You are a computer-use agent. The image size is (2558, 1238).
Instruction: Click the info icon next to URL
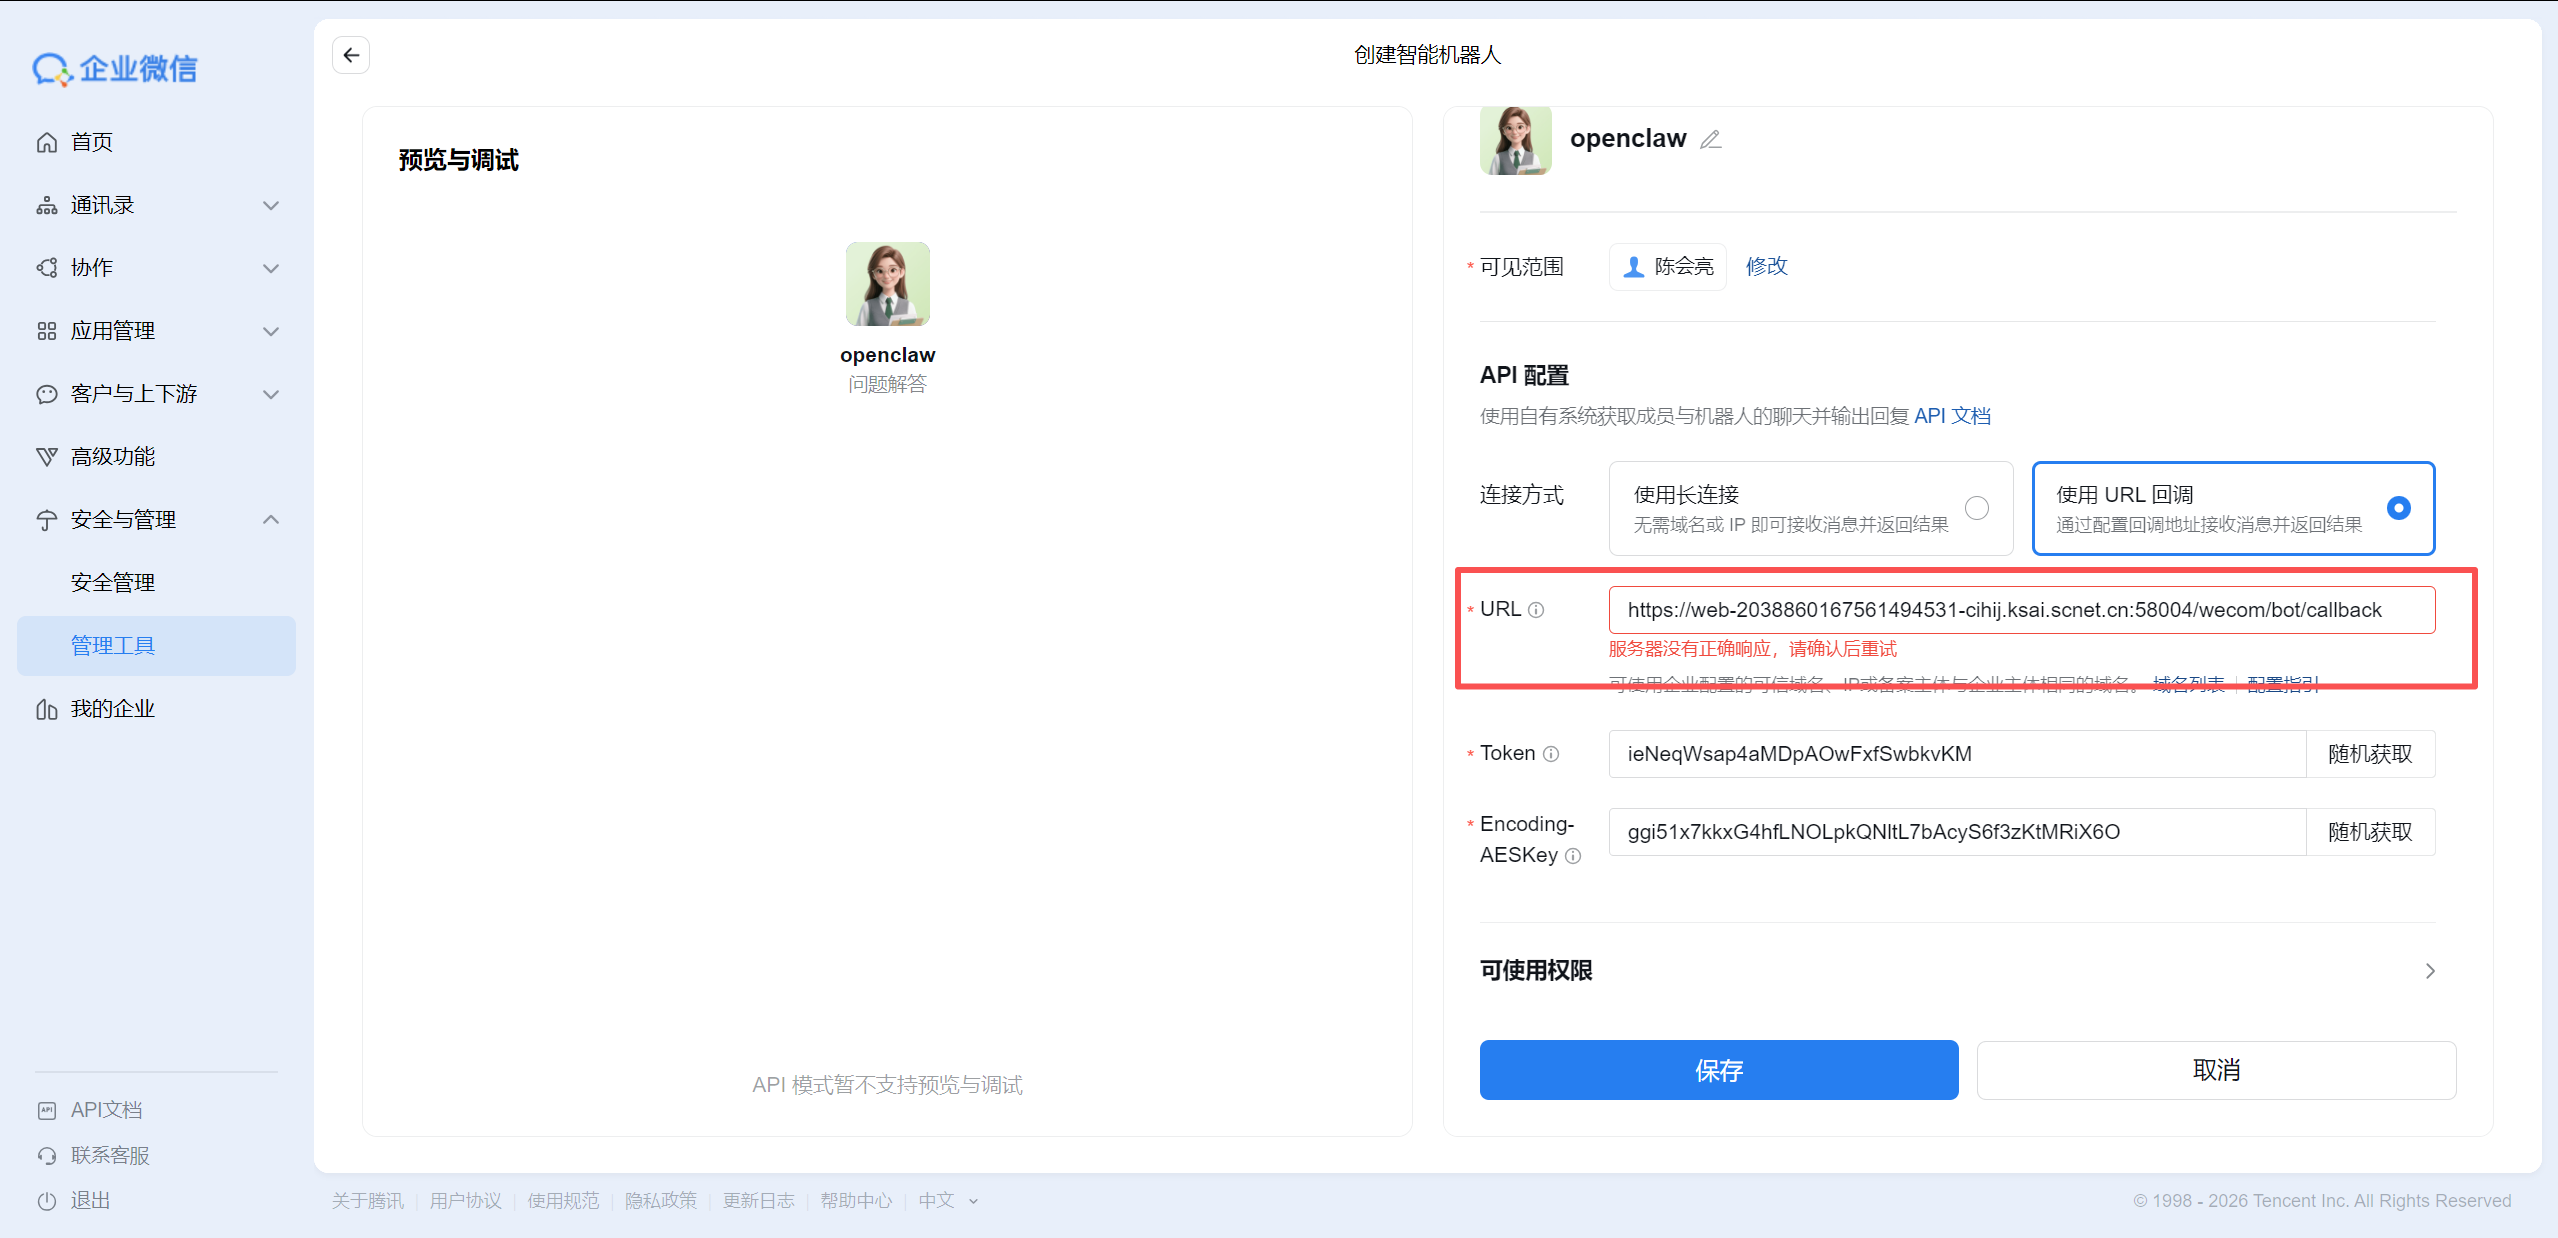coord(1537,609)
